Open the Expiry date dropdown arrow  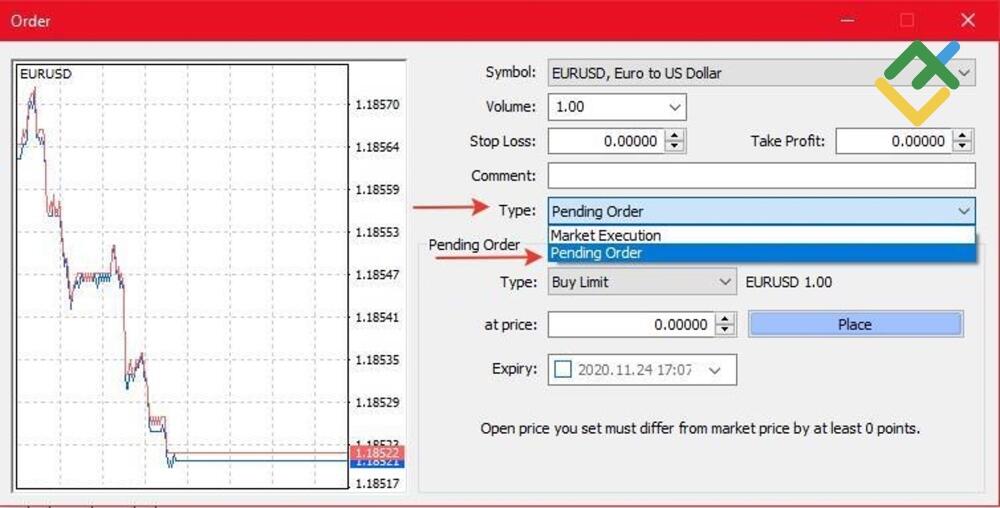714,370
